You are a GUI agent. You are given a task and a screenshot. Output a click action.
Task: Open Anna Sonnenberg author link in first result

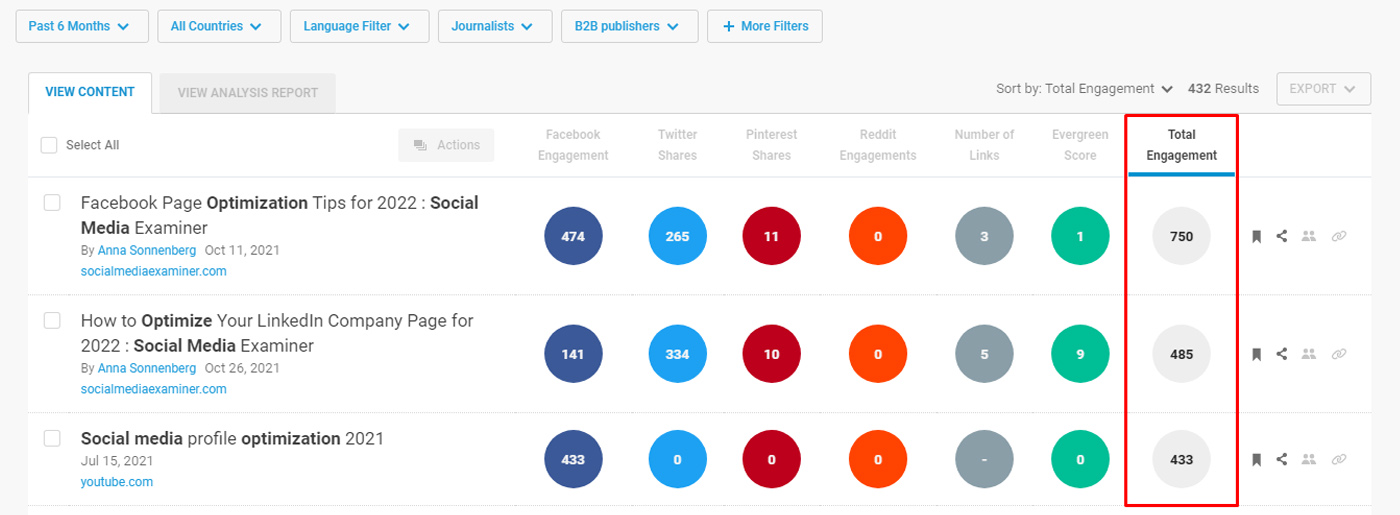pos(147,251)
